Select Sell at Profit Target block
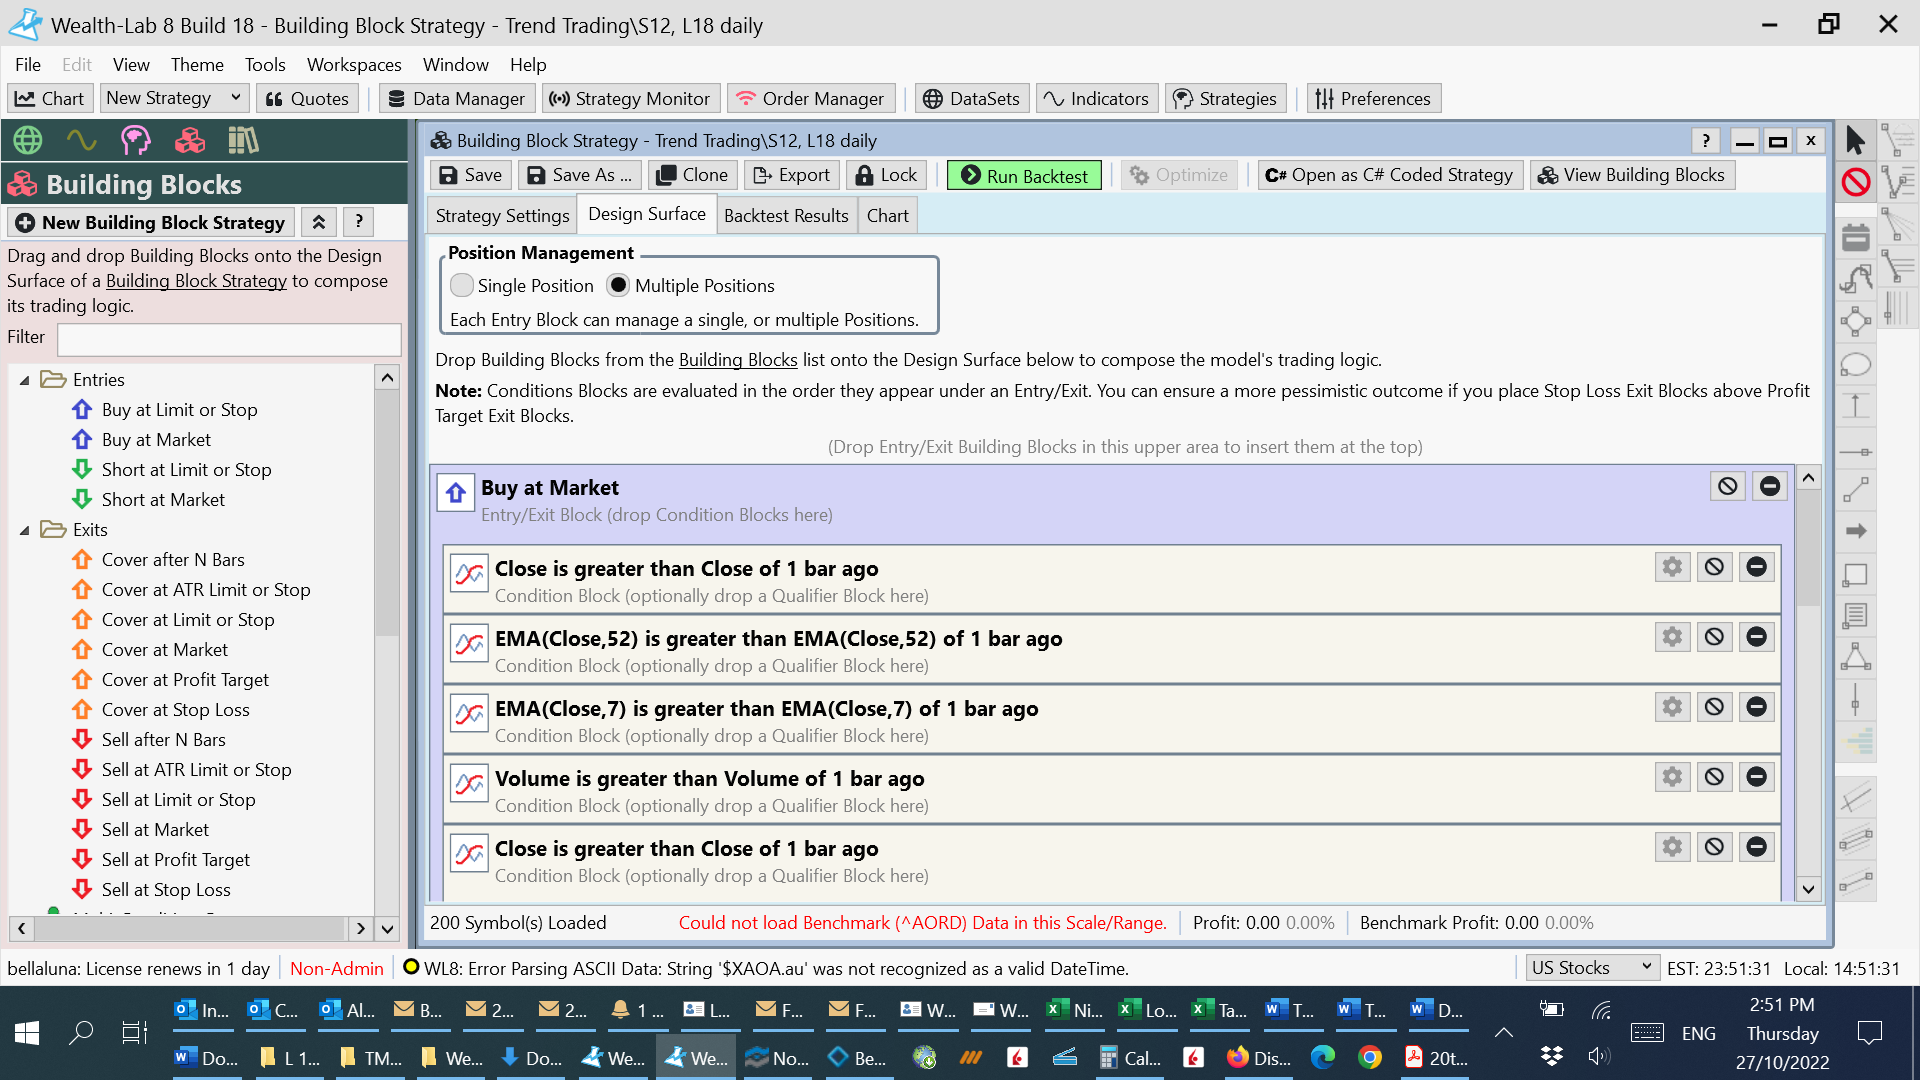Screen dimensions: 1920x1080 pos(176,860)
